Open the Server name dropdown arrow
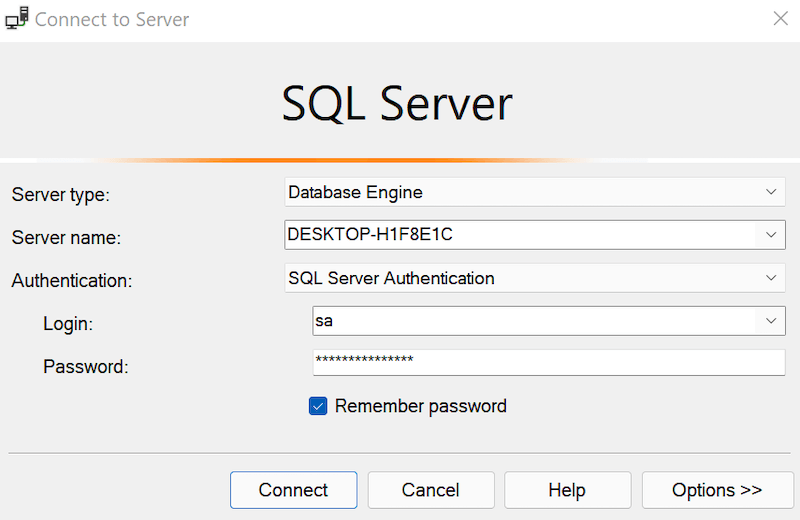 (x=771, y=235)
